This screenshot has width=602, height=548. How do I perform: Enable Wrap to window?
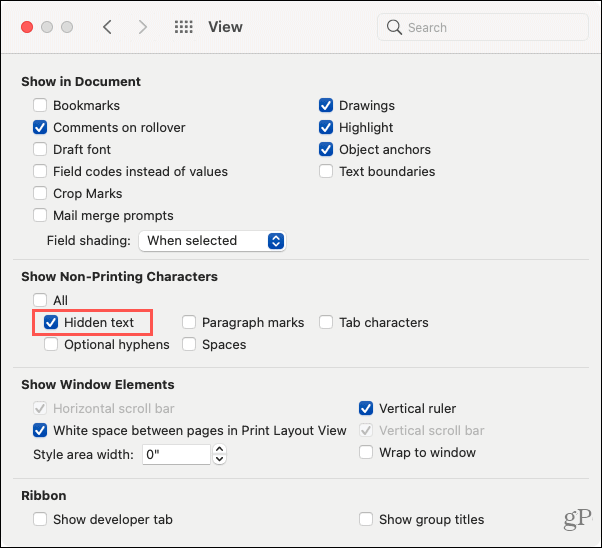(x=366, y=452)
